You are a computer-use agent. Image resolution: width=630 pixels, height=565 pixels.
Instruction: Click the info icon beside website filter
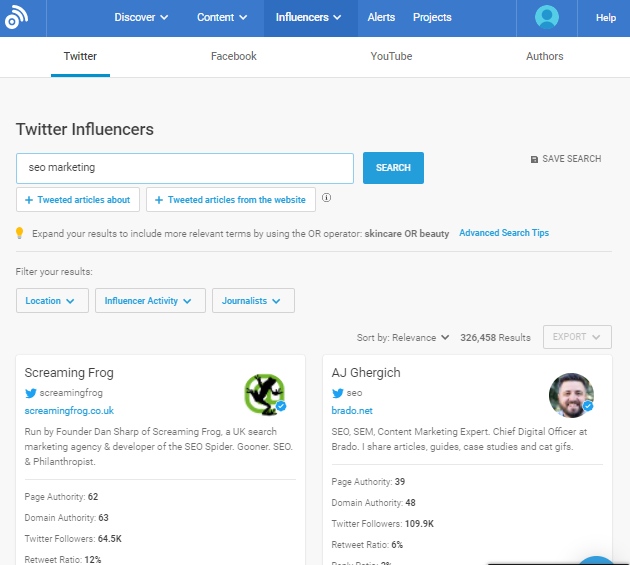click(x=326, y=198)
